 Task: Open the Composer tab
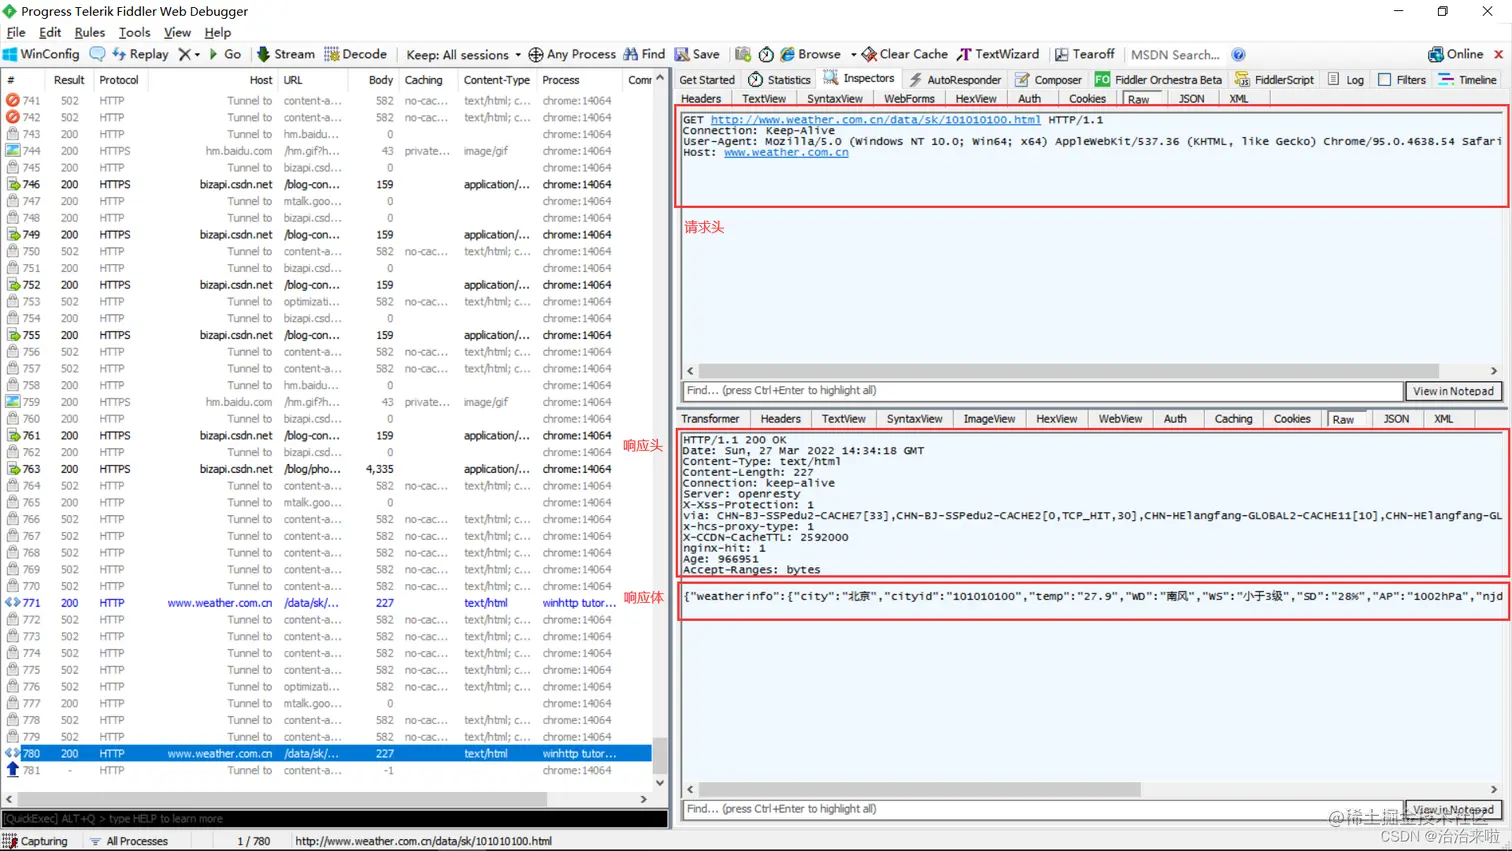(1048, 79)
